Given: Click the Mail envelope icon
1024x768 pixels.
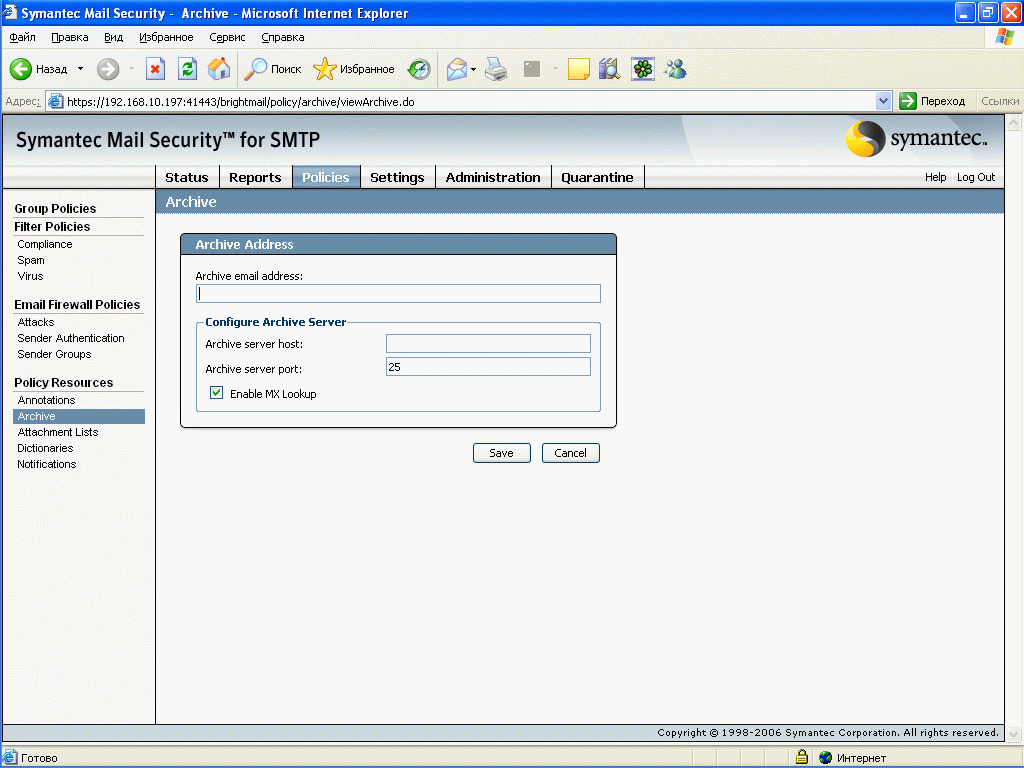Looking at the screenshot, I should tap(457, 69).
